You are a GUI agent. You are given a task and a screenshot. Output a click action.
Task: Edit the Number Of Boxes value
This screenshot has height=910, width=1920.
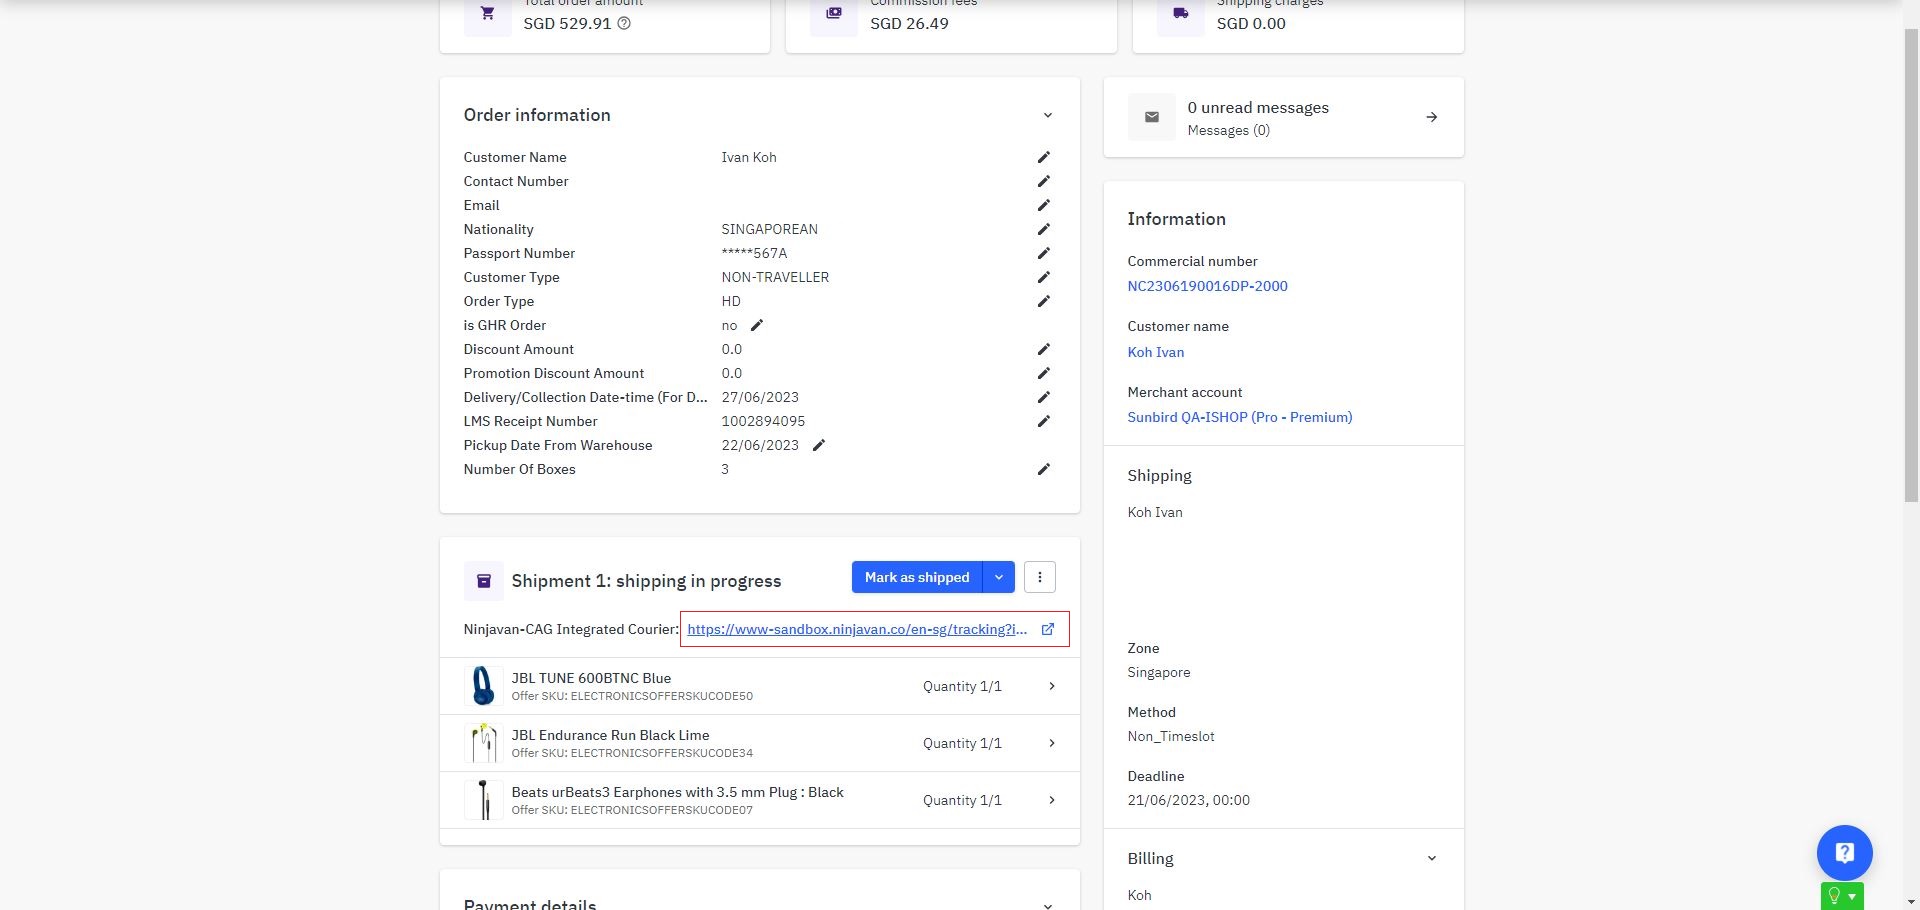coord(1043,469)
